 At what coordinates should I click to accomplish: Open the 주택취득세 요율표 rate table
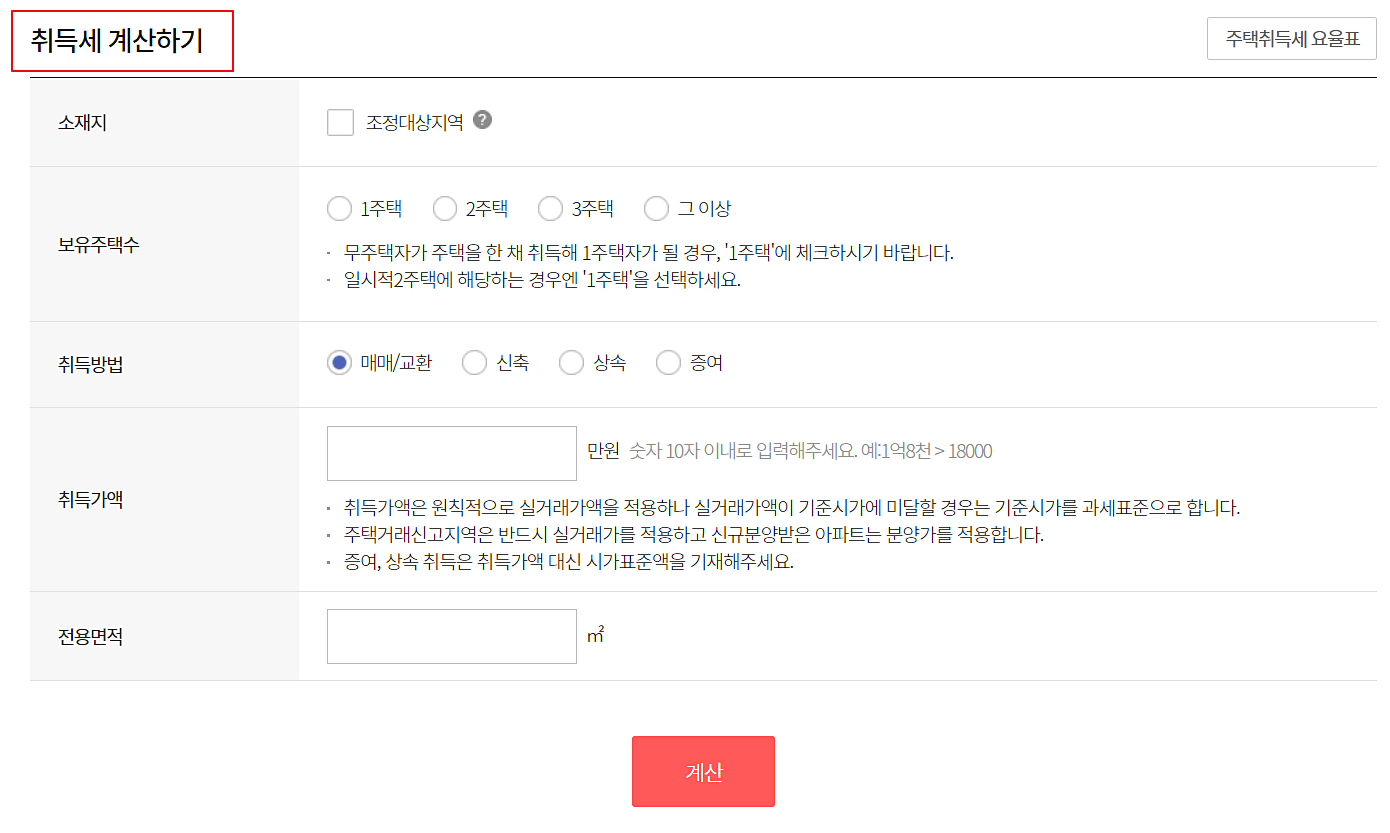pyautogui.click(x=1291, y=37)
